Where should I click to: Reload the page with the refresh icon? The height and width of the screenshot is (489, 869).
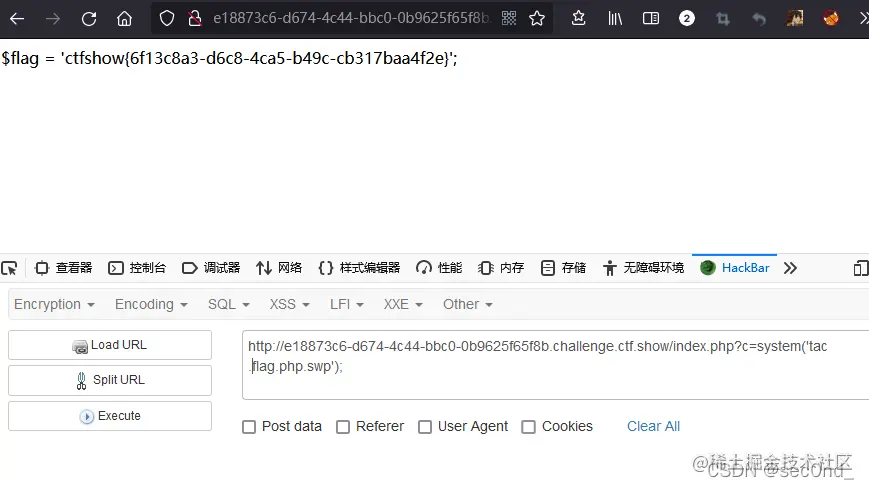coord(89,19)
